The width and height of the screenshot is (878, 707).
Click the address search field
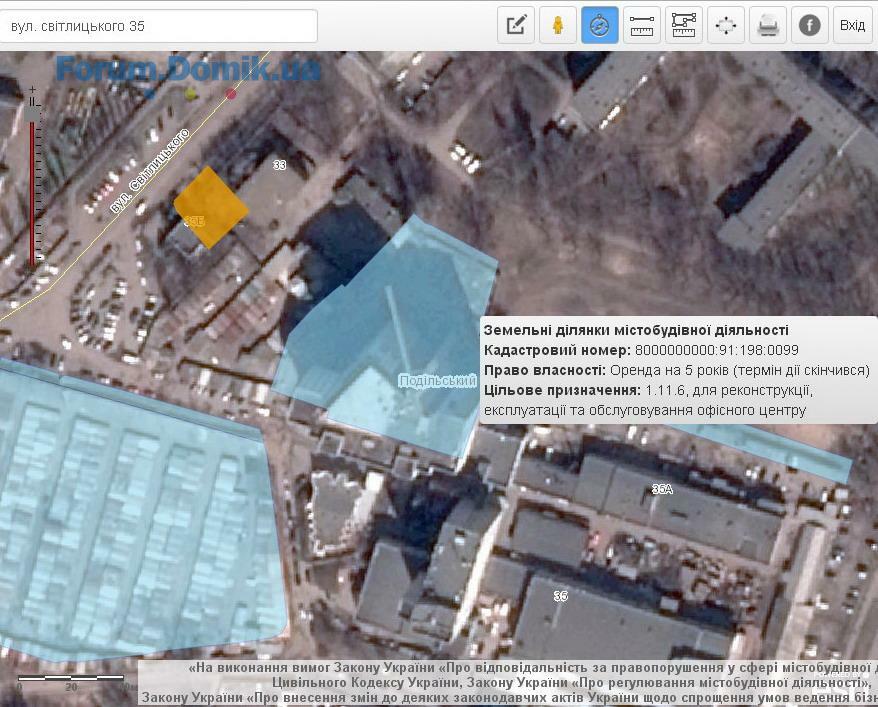click(160, 26)
